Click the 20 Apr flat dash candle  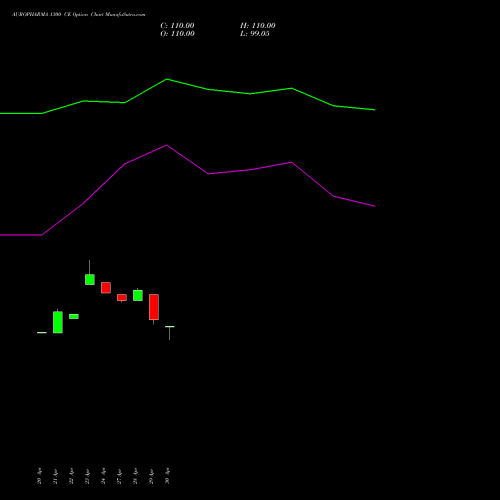coord(42,332)
